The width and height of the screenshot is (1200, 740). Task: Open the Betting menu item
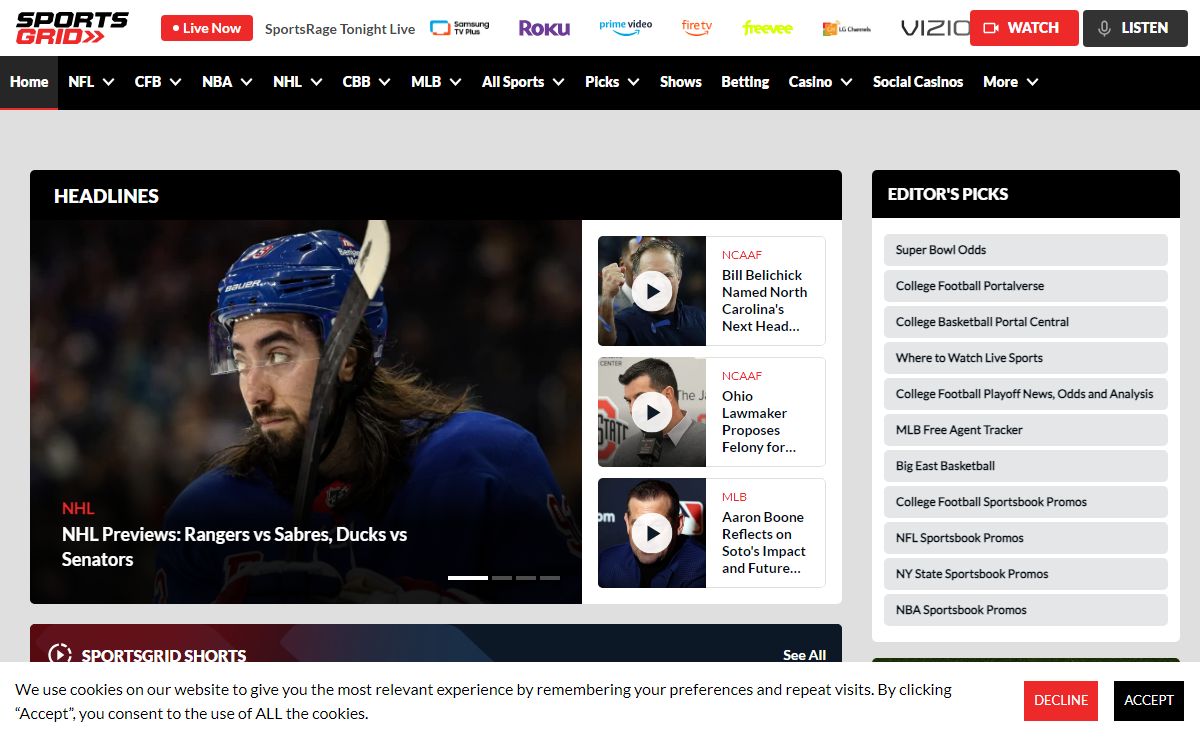tap(745, 82)
